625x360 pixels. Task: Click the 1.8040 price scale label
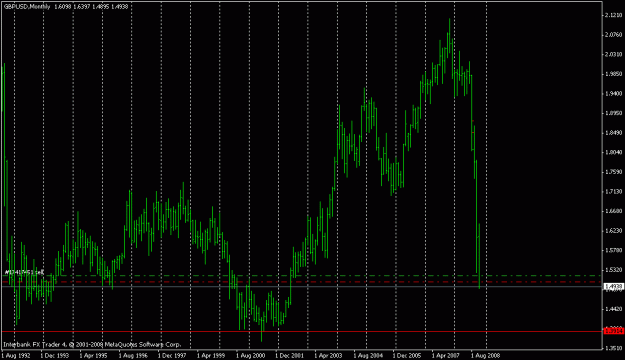[613, 152]
